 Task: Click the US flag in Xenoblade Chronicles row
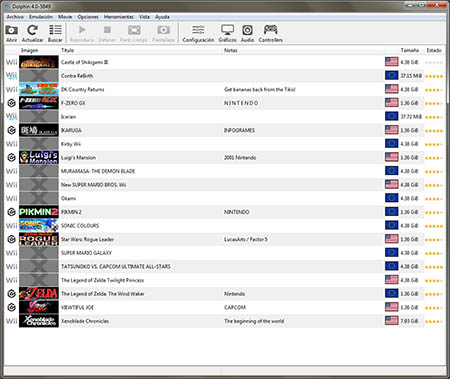tap(392, 321)
